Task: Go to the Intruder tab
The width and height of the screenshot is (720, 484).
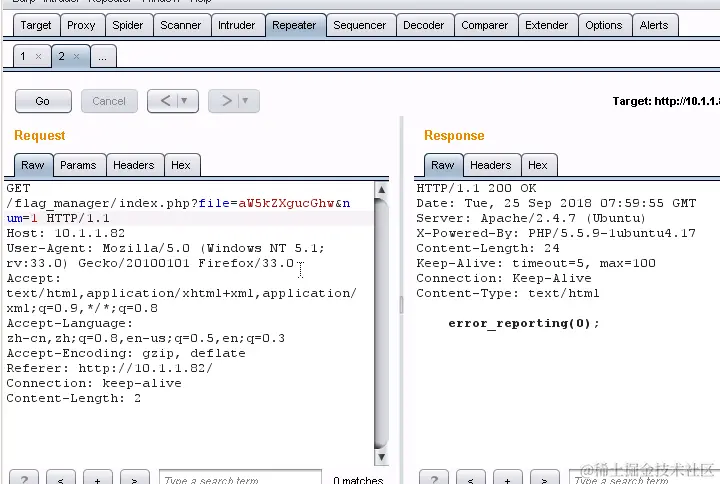Action: point(236,25)
